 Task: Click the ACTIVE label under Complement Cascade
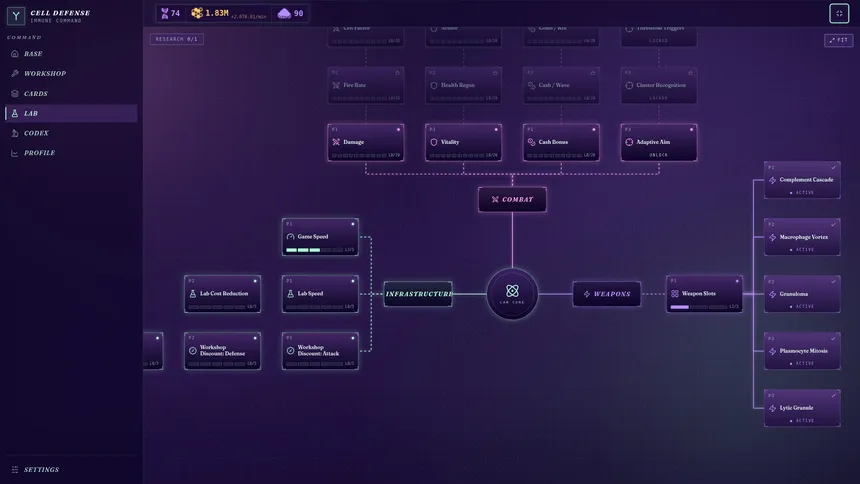(x=805, y=193)
